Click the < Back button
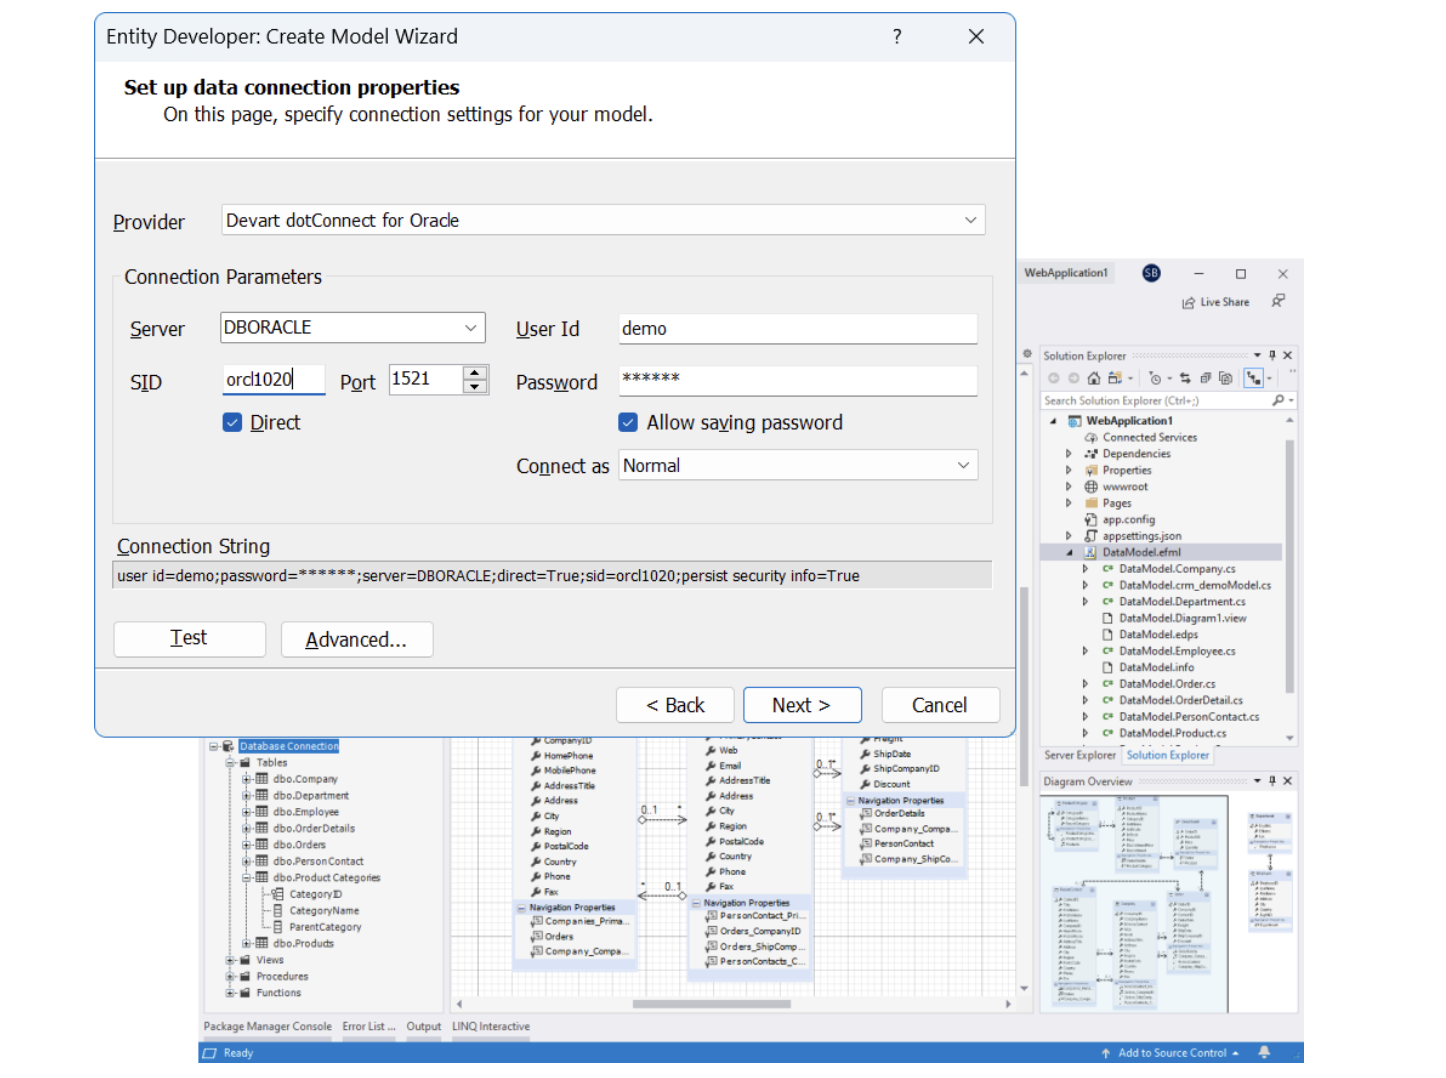Viewport: 1446px width, 1078px height. point(675,705)
